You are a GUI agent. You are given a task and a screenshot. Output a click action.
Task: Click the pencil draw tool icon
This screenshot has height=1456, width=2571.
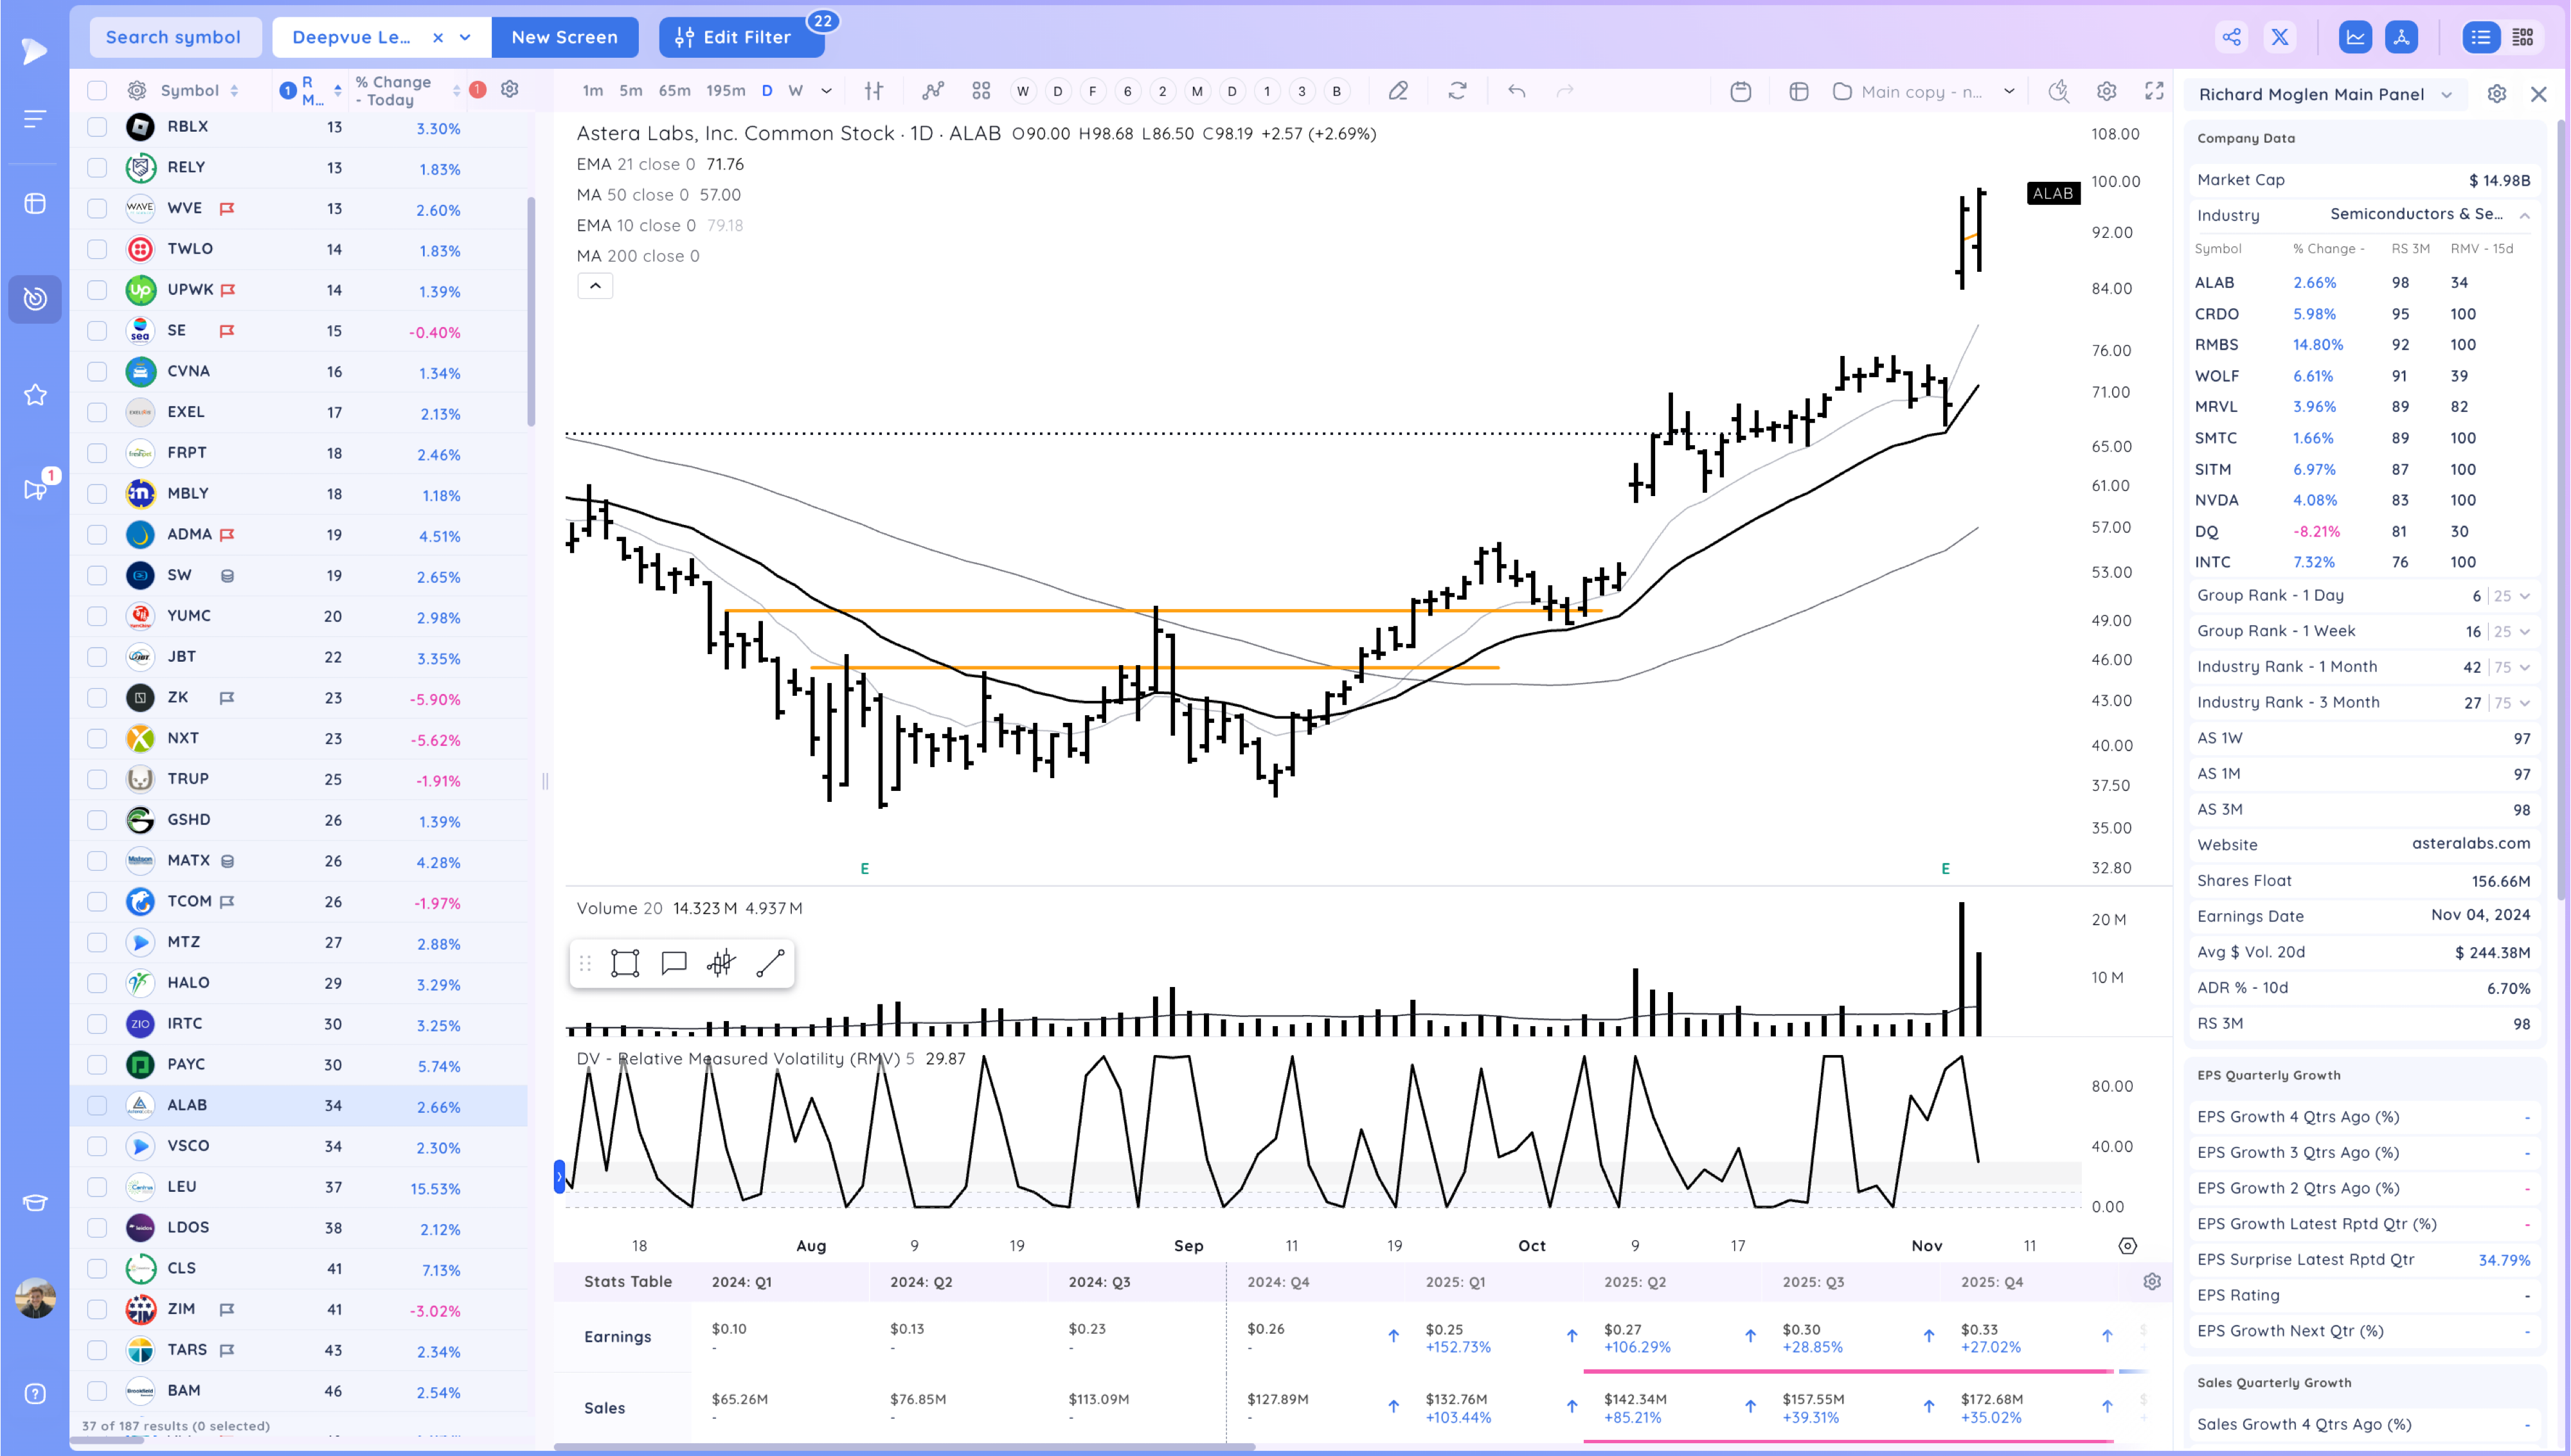point(1398,91)
